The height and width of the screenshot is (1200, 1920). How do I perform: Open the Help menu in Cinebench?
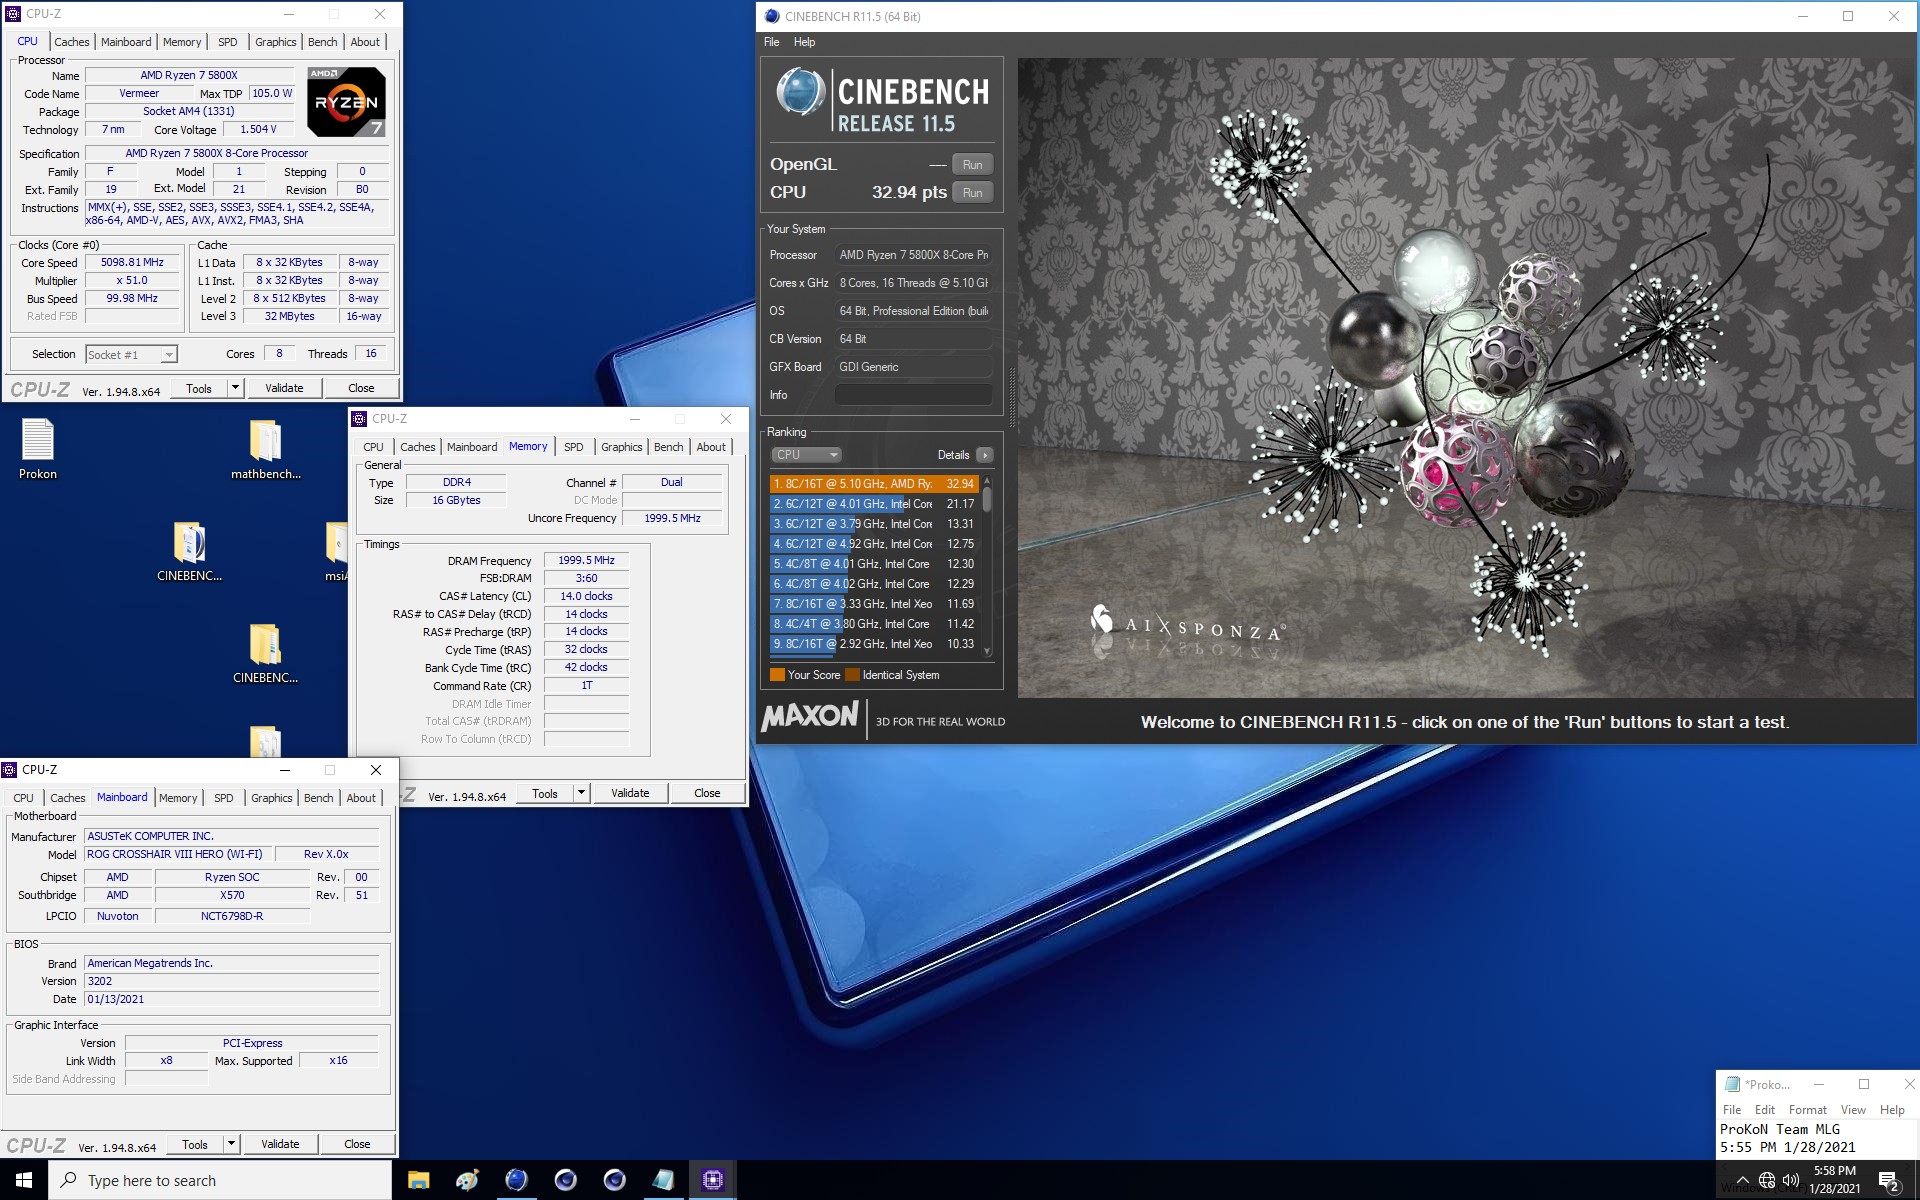(804, 42)
